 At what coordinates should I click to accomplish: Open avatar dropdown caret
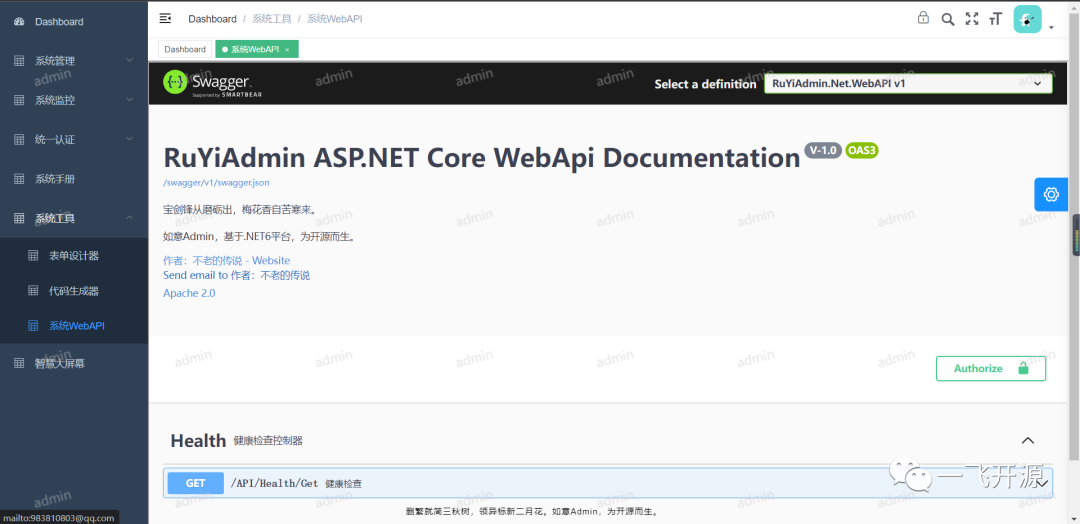1051,28
